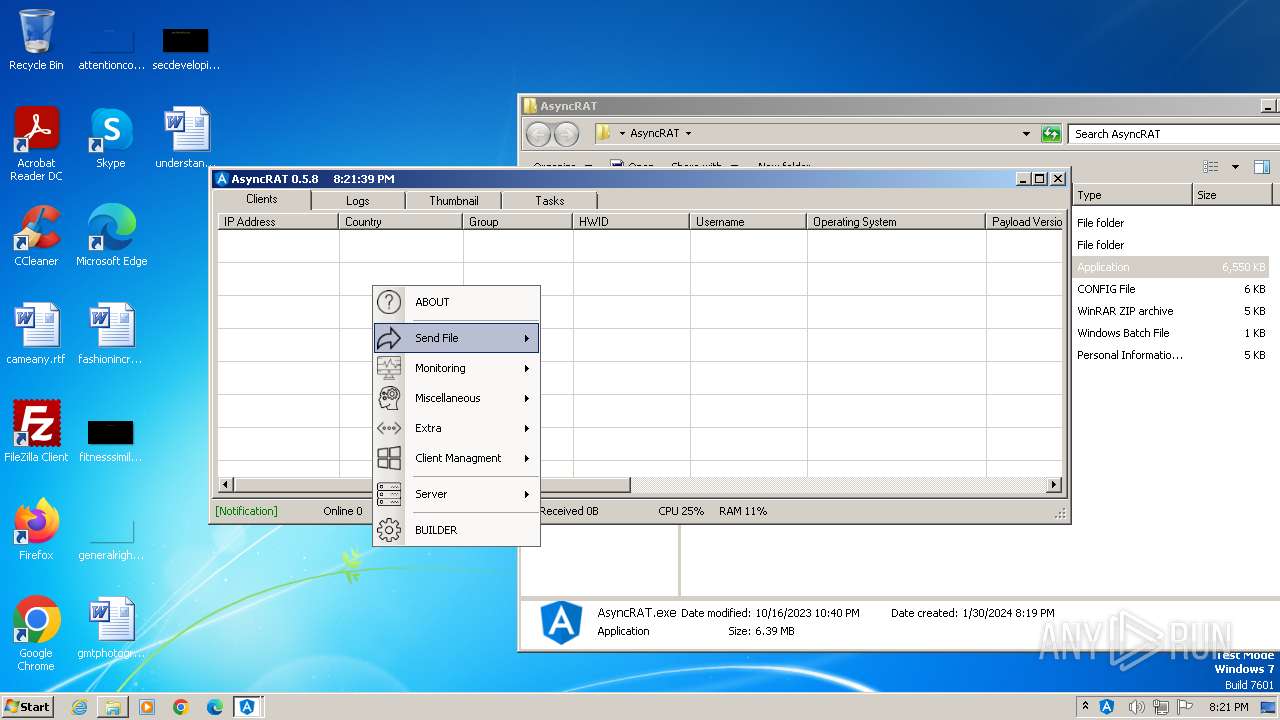Image resolution: width=1280 pixels, height=720 pixels.
Task: Click Internet Explorer taskbar icon
Action: tap(79, 707)
